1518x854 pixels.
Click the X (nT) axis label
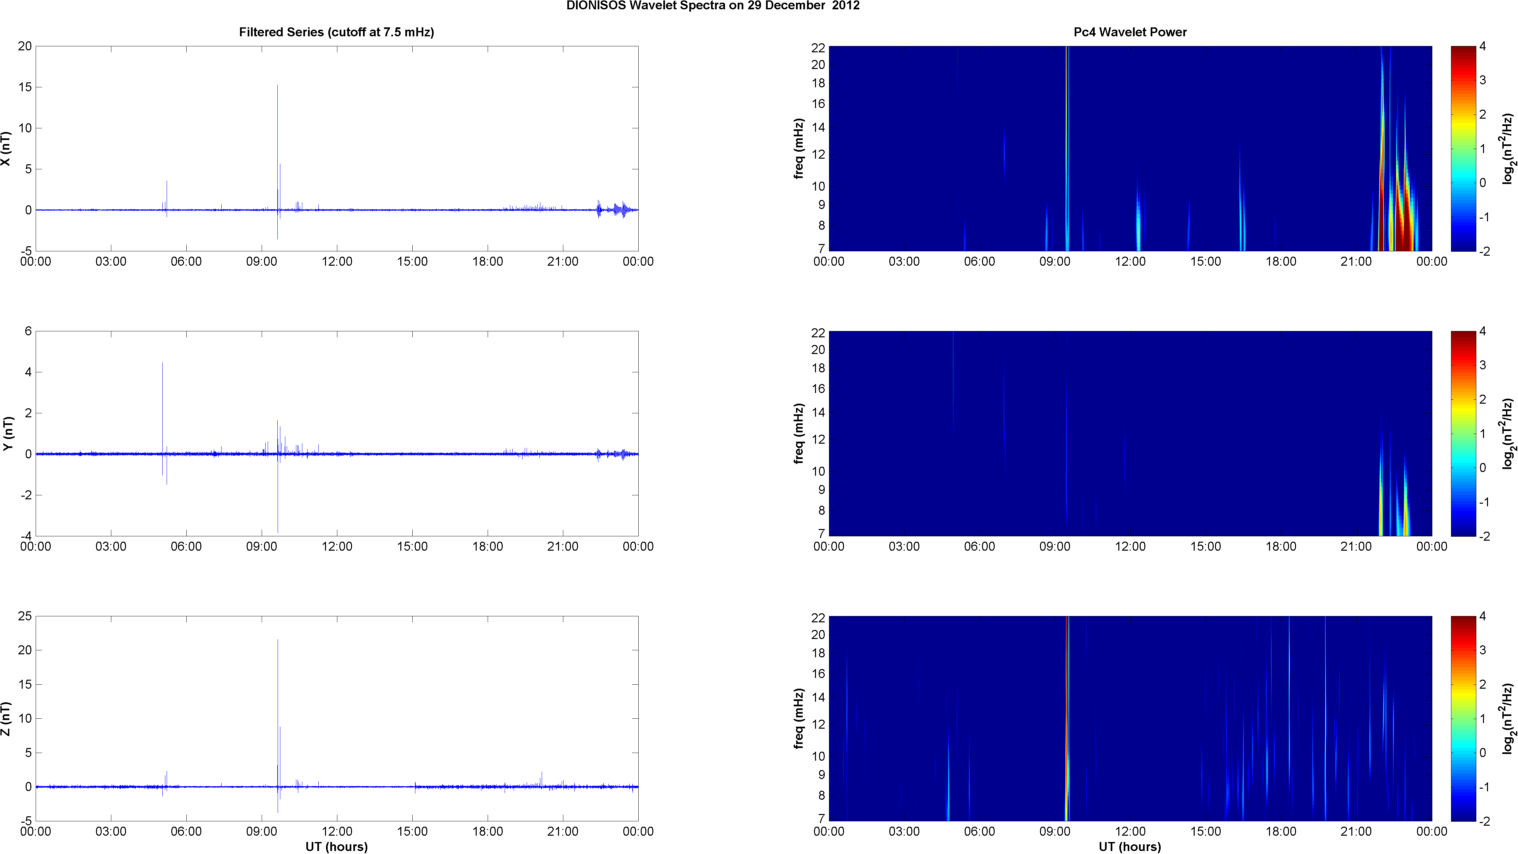coord(6,149)
